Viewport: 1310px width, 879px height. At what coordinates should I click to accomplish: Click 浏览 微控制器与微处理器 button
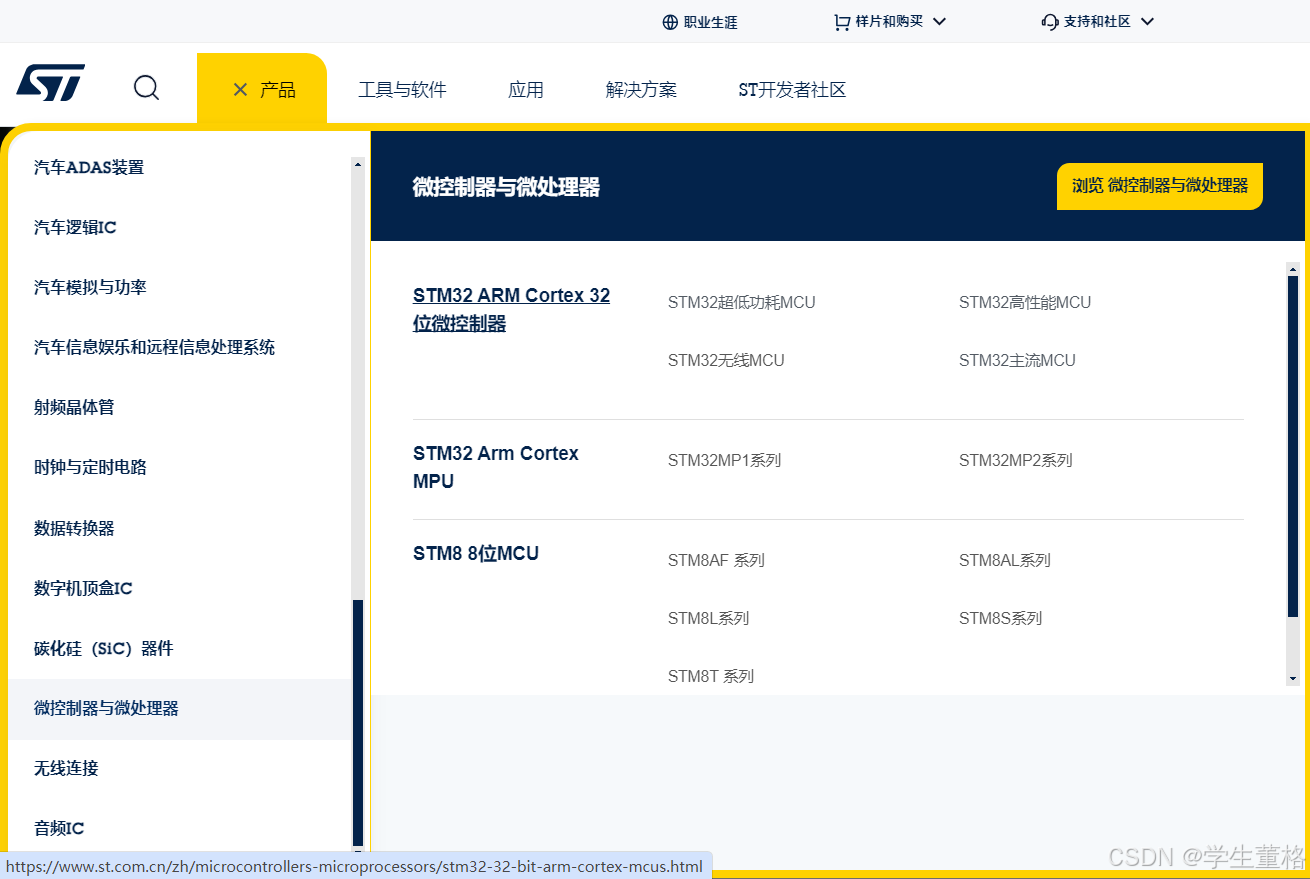tap(1160, 186)
